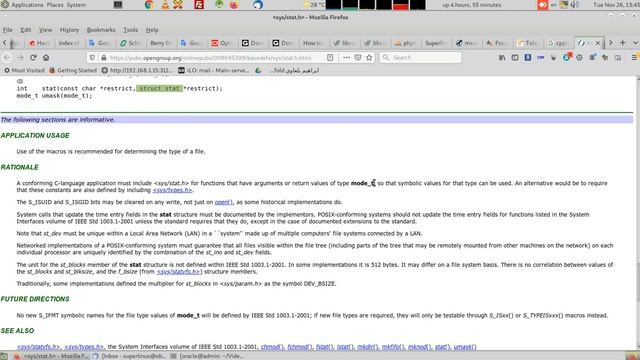View site security via the padlock icon
The width and height of the screenshot is (640, 360).
pos(103,58)
